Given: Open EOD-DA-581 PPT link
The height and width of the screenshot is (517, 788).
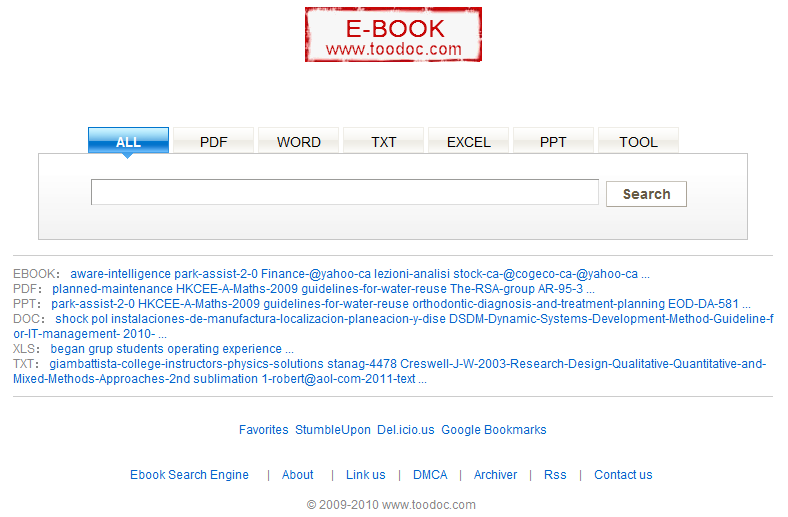Looking at the screenshot, I should pyautogui.click(x=704, y=304).
